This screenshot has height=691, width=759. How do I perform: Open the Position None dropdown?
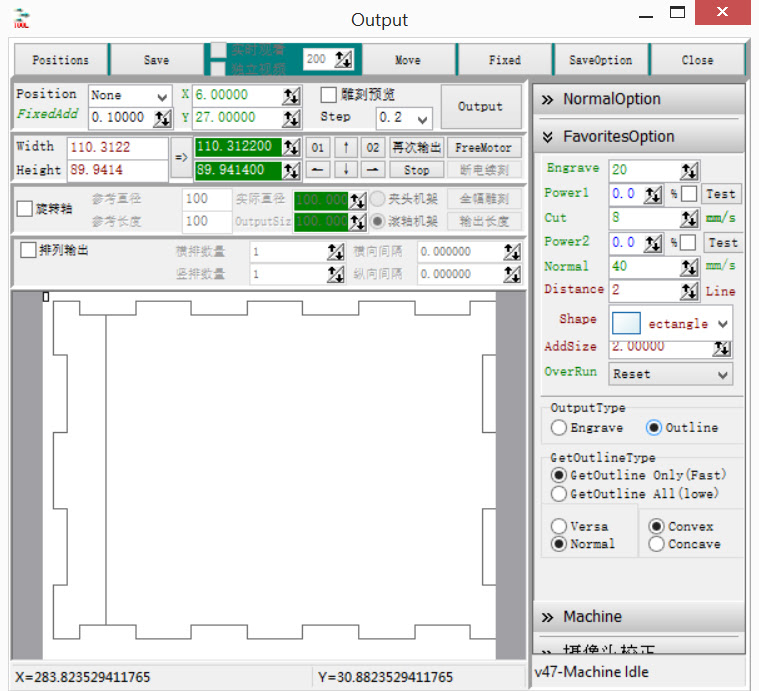tap(130, 95)
